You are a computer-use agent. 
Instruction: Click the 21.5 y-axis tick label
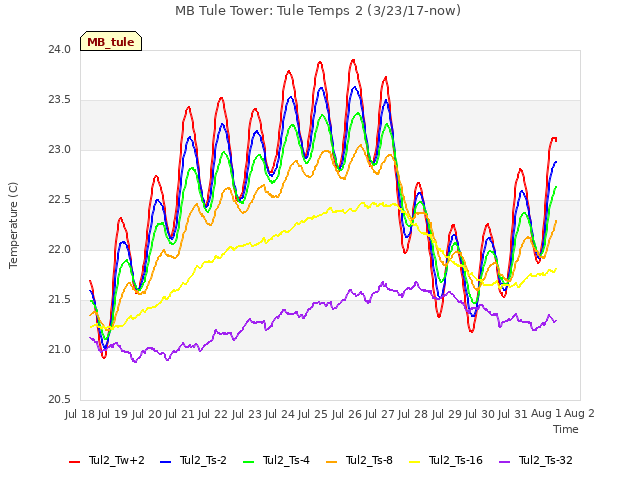[x=60, y=300]
